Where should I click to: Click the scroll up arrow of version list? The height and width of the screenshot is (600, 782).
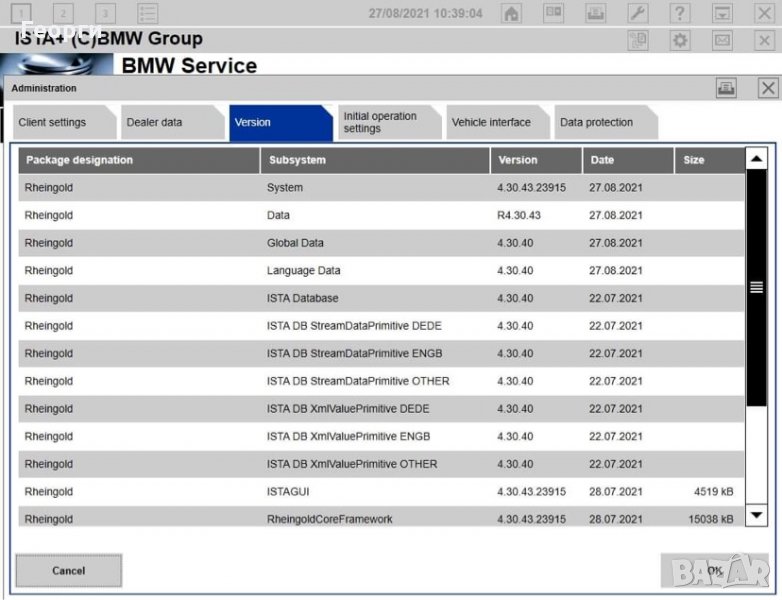757,160
